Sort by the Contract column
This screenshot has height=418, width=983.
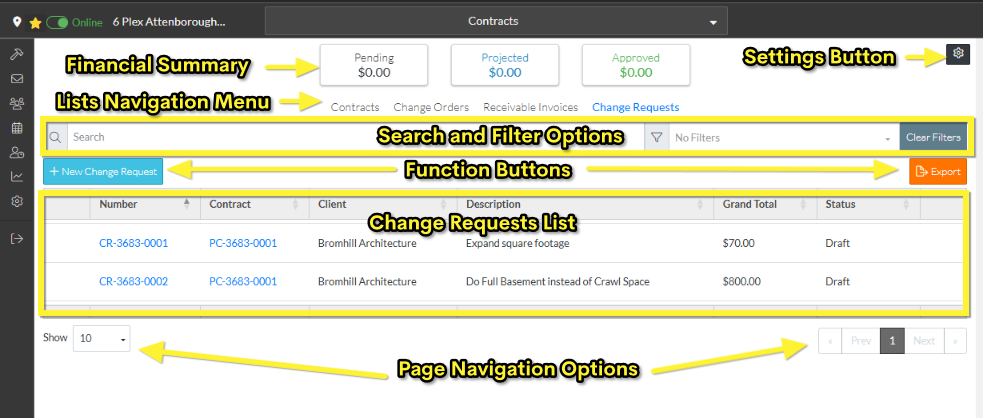click(255, 204)
